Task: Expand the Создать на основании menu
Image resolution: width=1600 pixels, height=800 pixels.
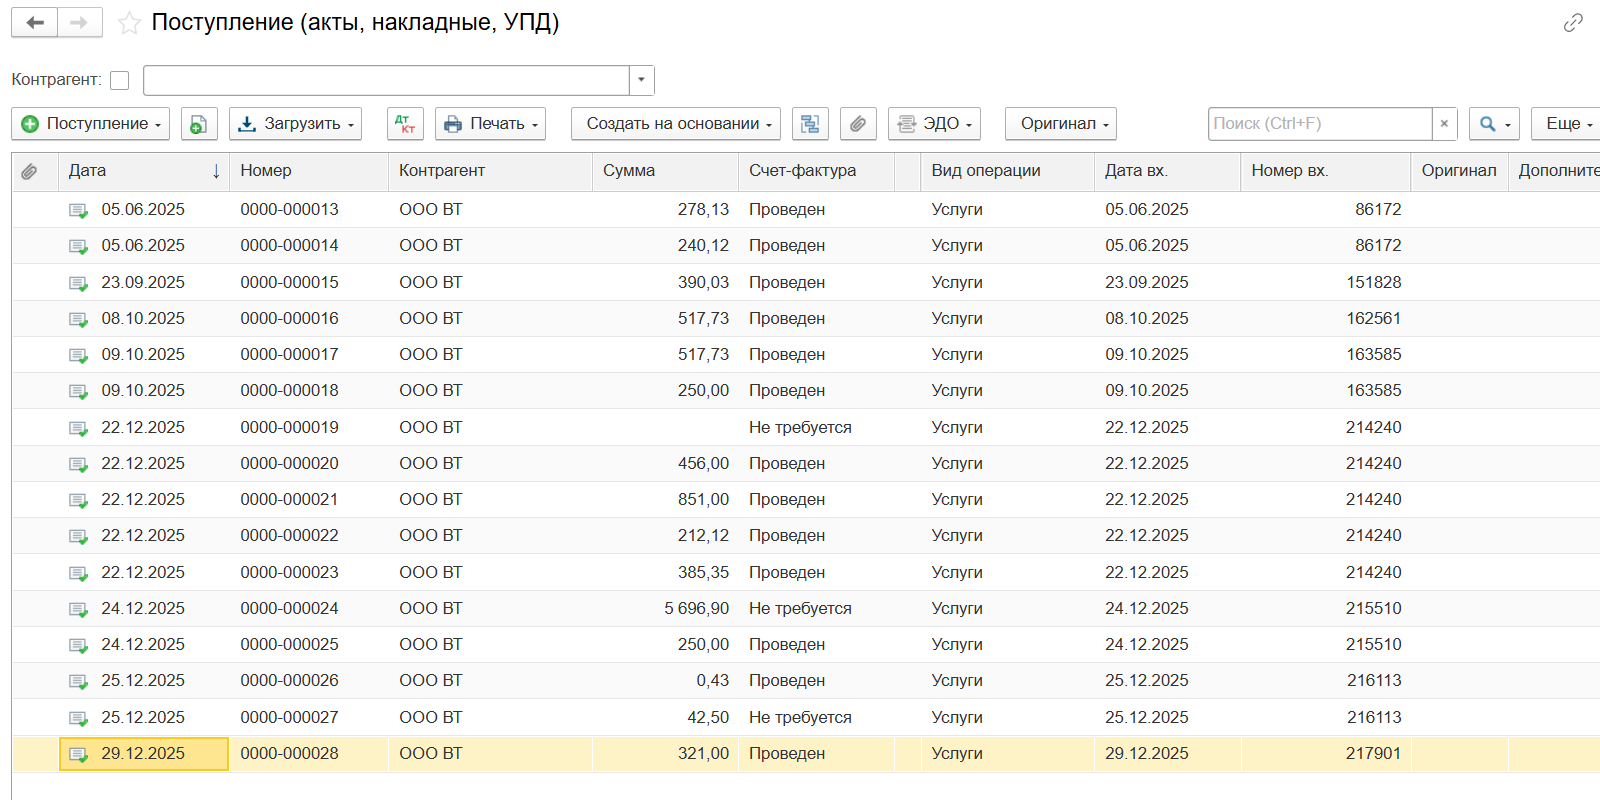Action: 678,124
